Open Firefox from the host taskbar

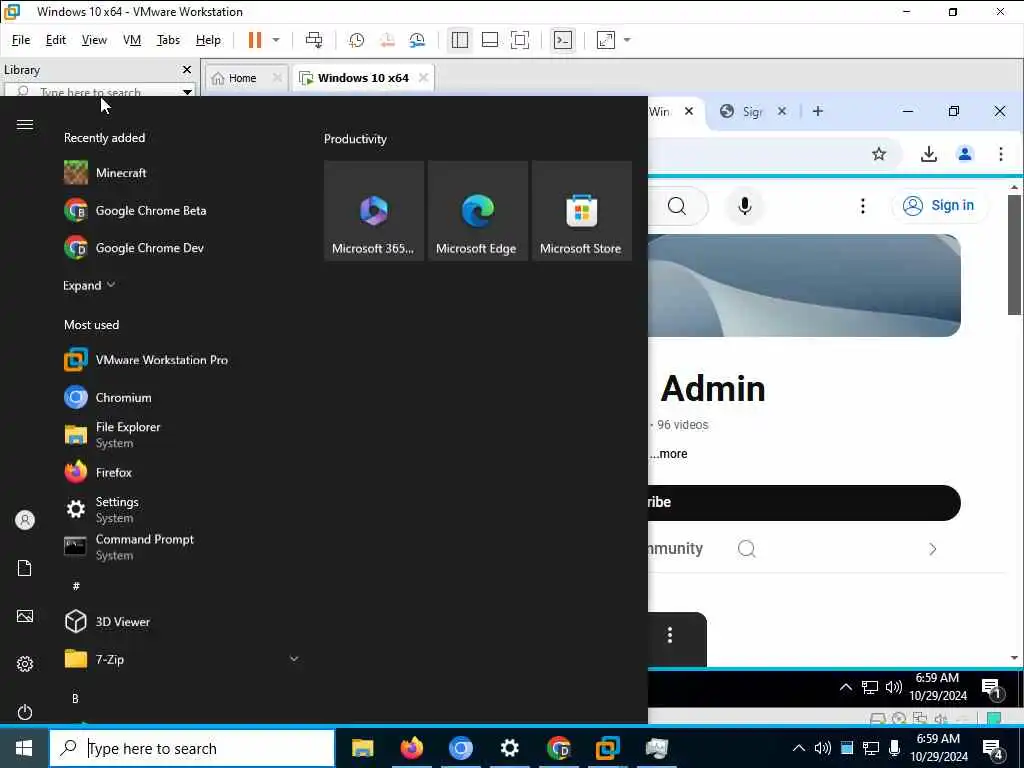click(x=411, y=748)
